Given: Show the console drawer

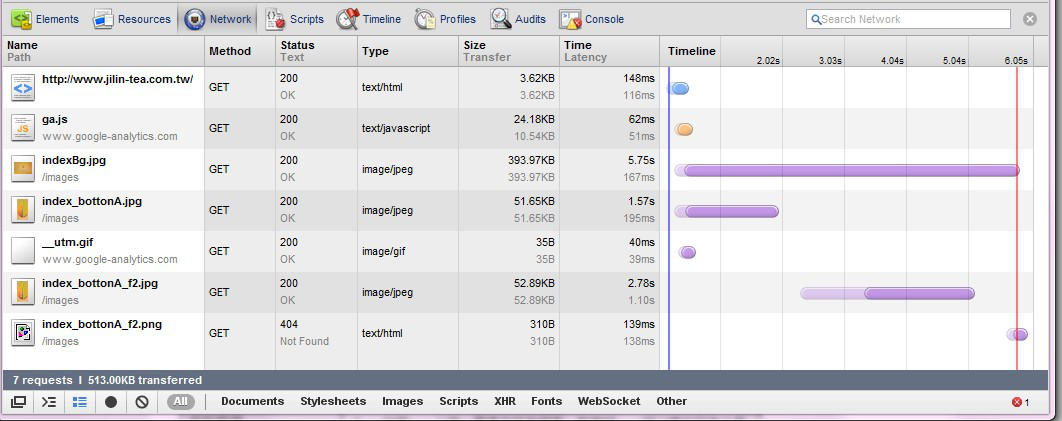Looking at the screenshot, I should click(49, 402).
